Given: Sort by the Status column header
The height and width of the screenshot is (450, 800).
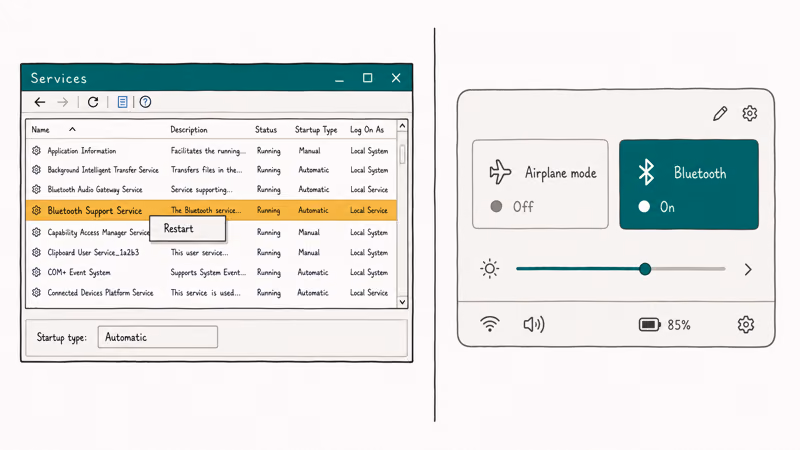Looking at the screenshot, I should (x=266, y=130).
